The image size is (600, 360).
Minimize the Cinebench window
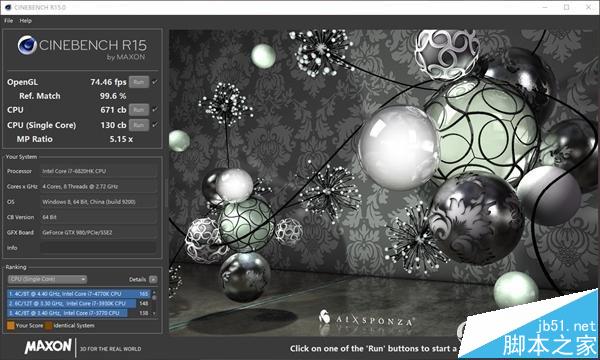[545, 7]
